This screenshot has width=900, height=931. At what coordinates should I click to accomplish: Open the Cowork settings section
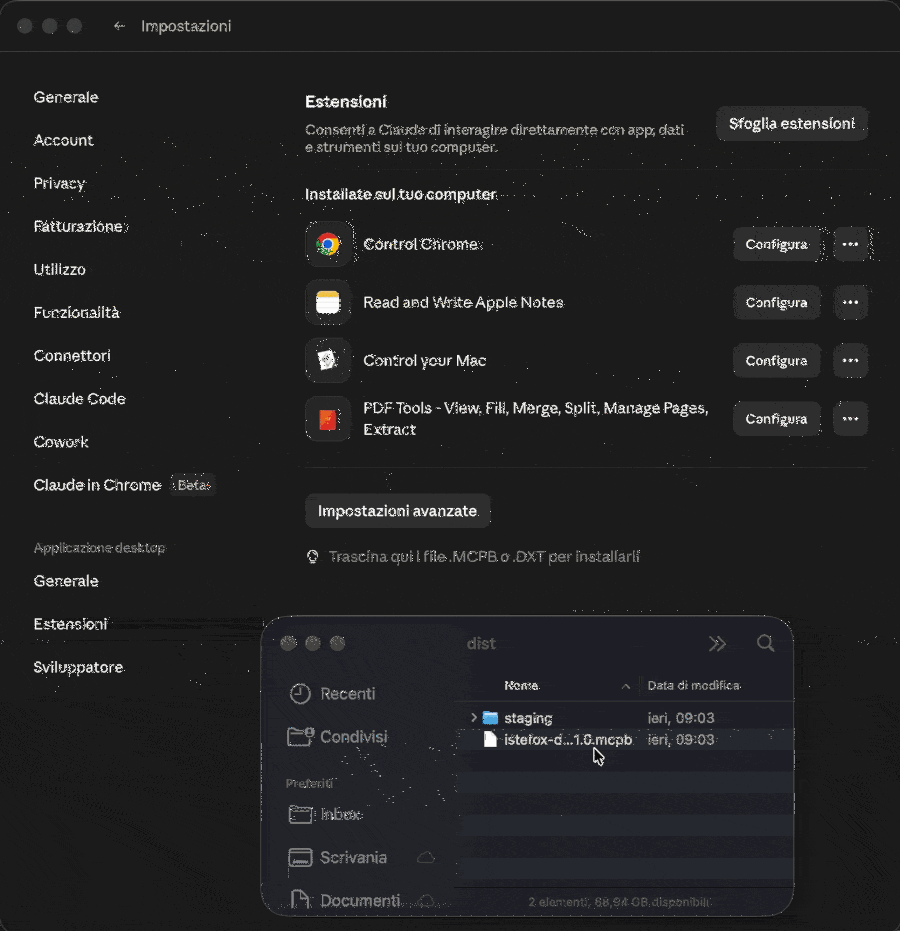61,442
